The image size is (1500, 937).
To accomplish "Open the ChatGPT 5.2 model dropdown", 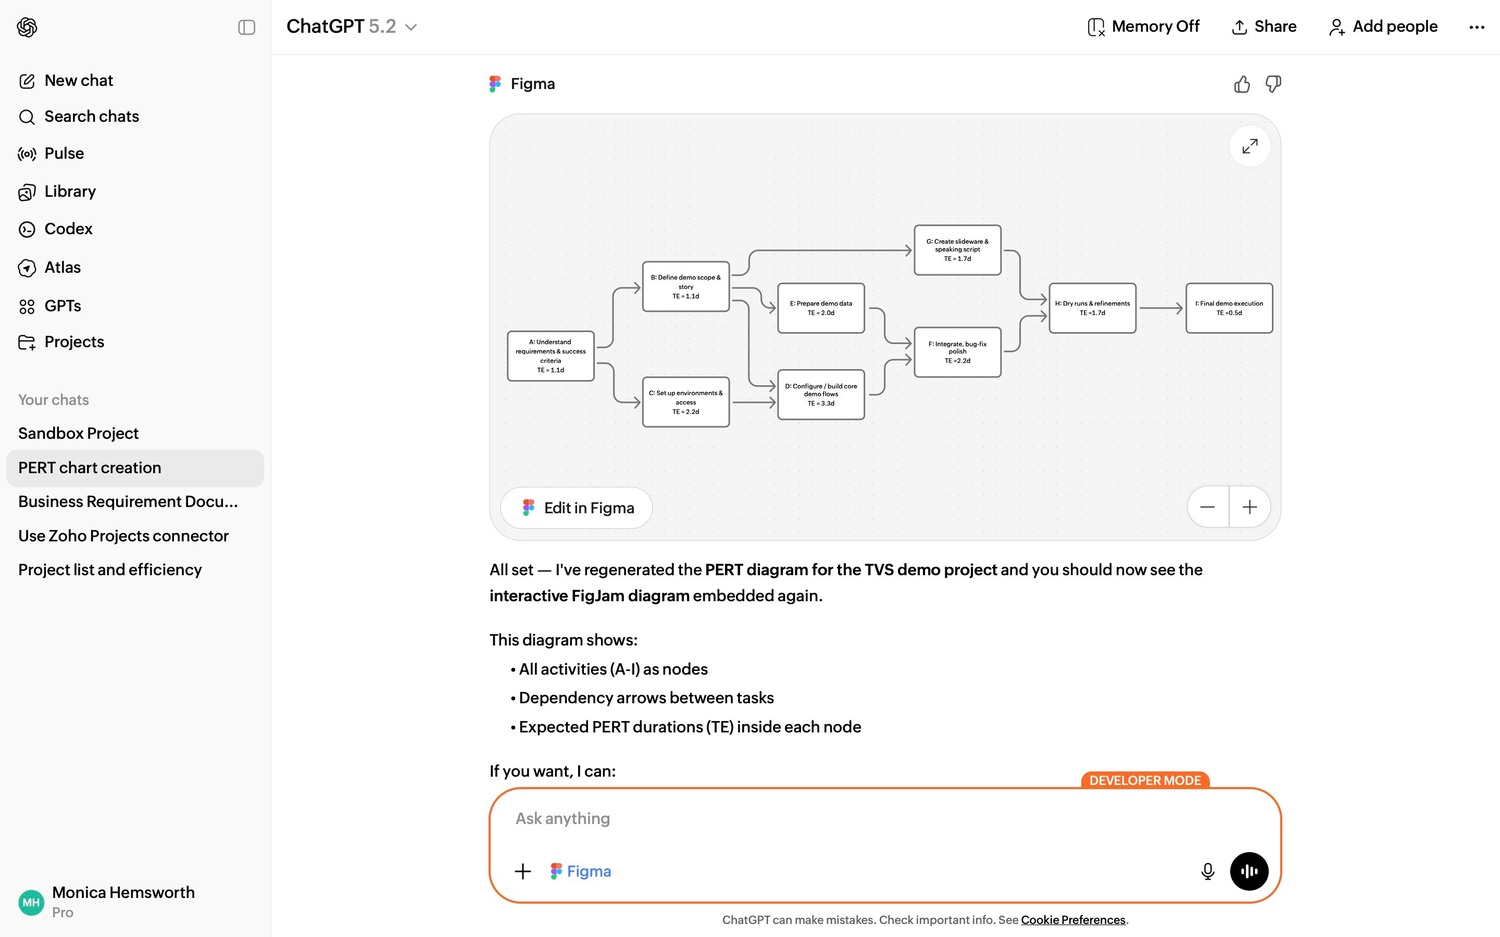I will coord(351,27).
